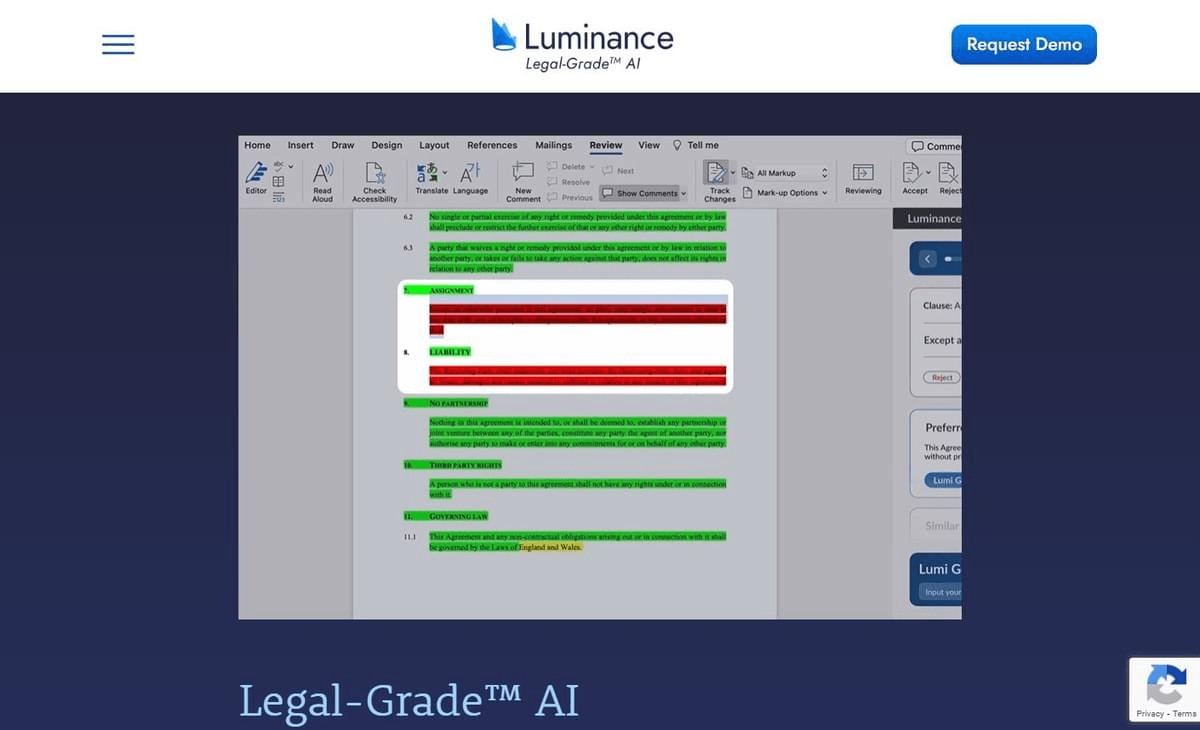Image resolution: width=1200 pixels, height=730 pixels.
Task: Toggle the Track Changes icon
Action: [717, 173]
